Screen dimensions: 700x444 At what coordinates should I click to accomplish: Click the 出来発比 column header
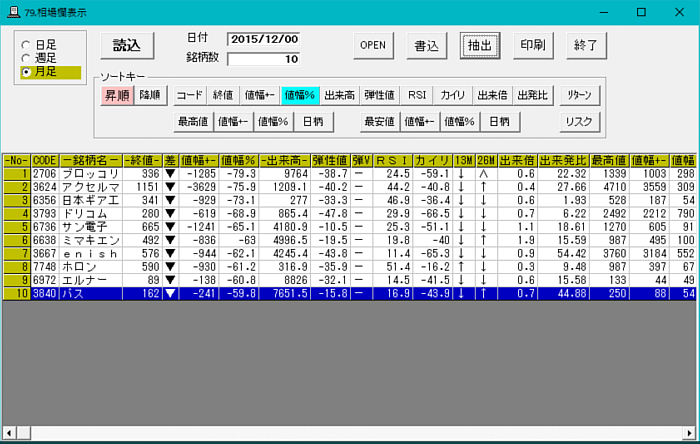[x=563, y=161]
